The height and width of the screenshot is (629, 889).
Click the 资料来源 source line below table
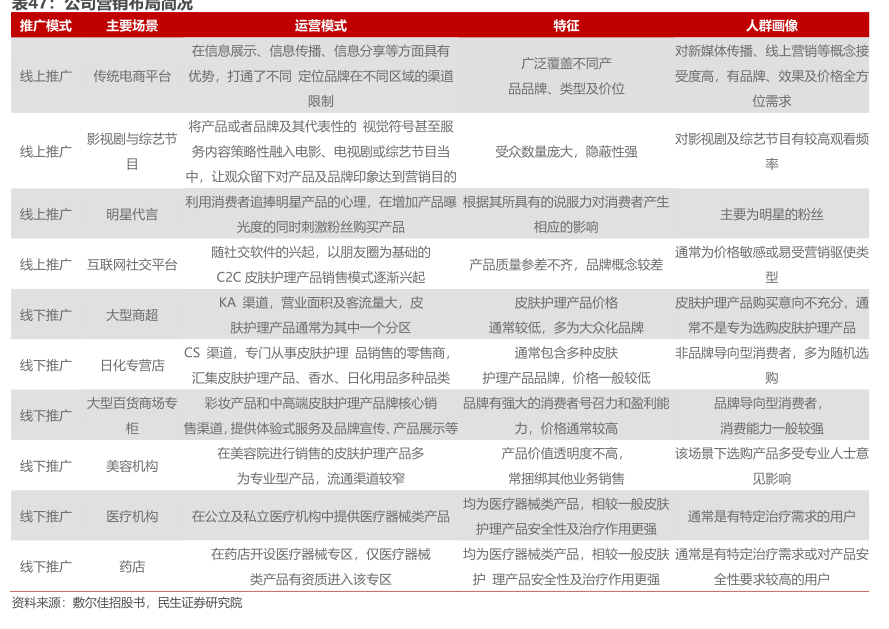click(x=126, y=603)
